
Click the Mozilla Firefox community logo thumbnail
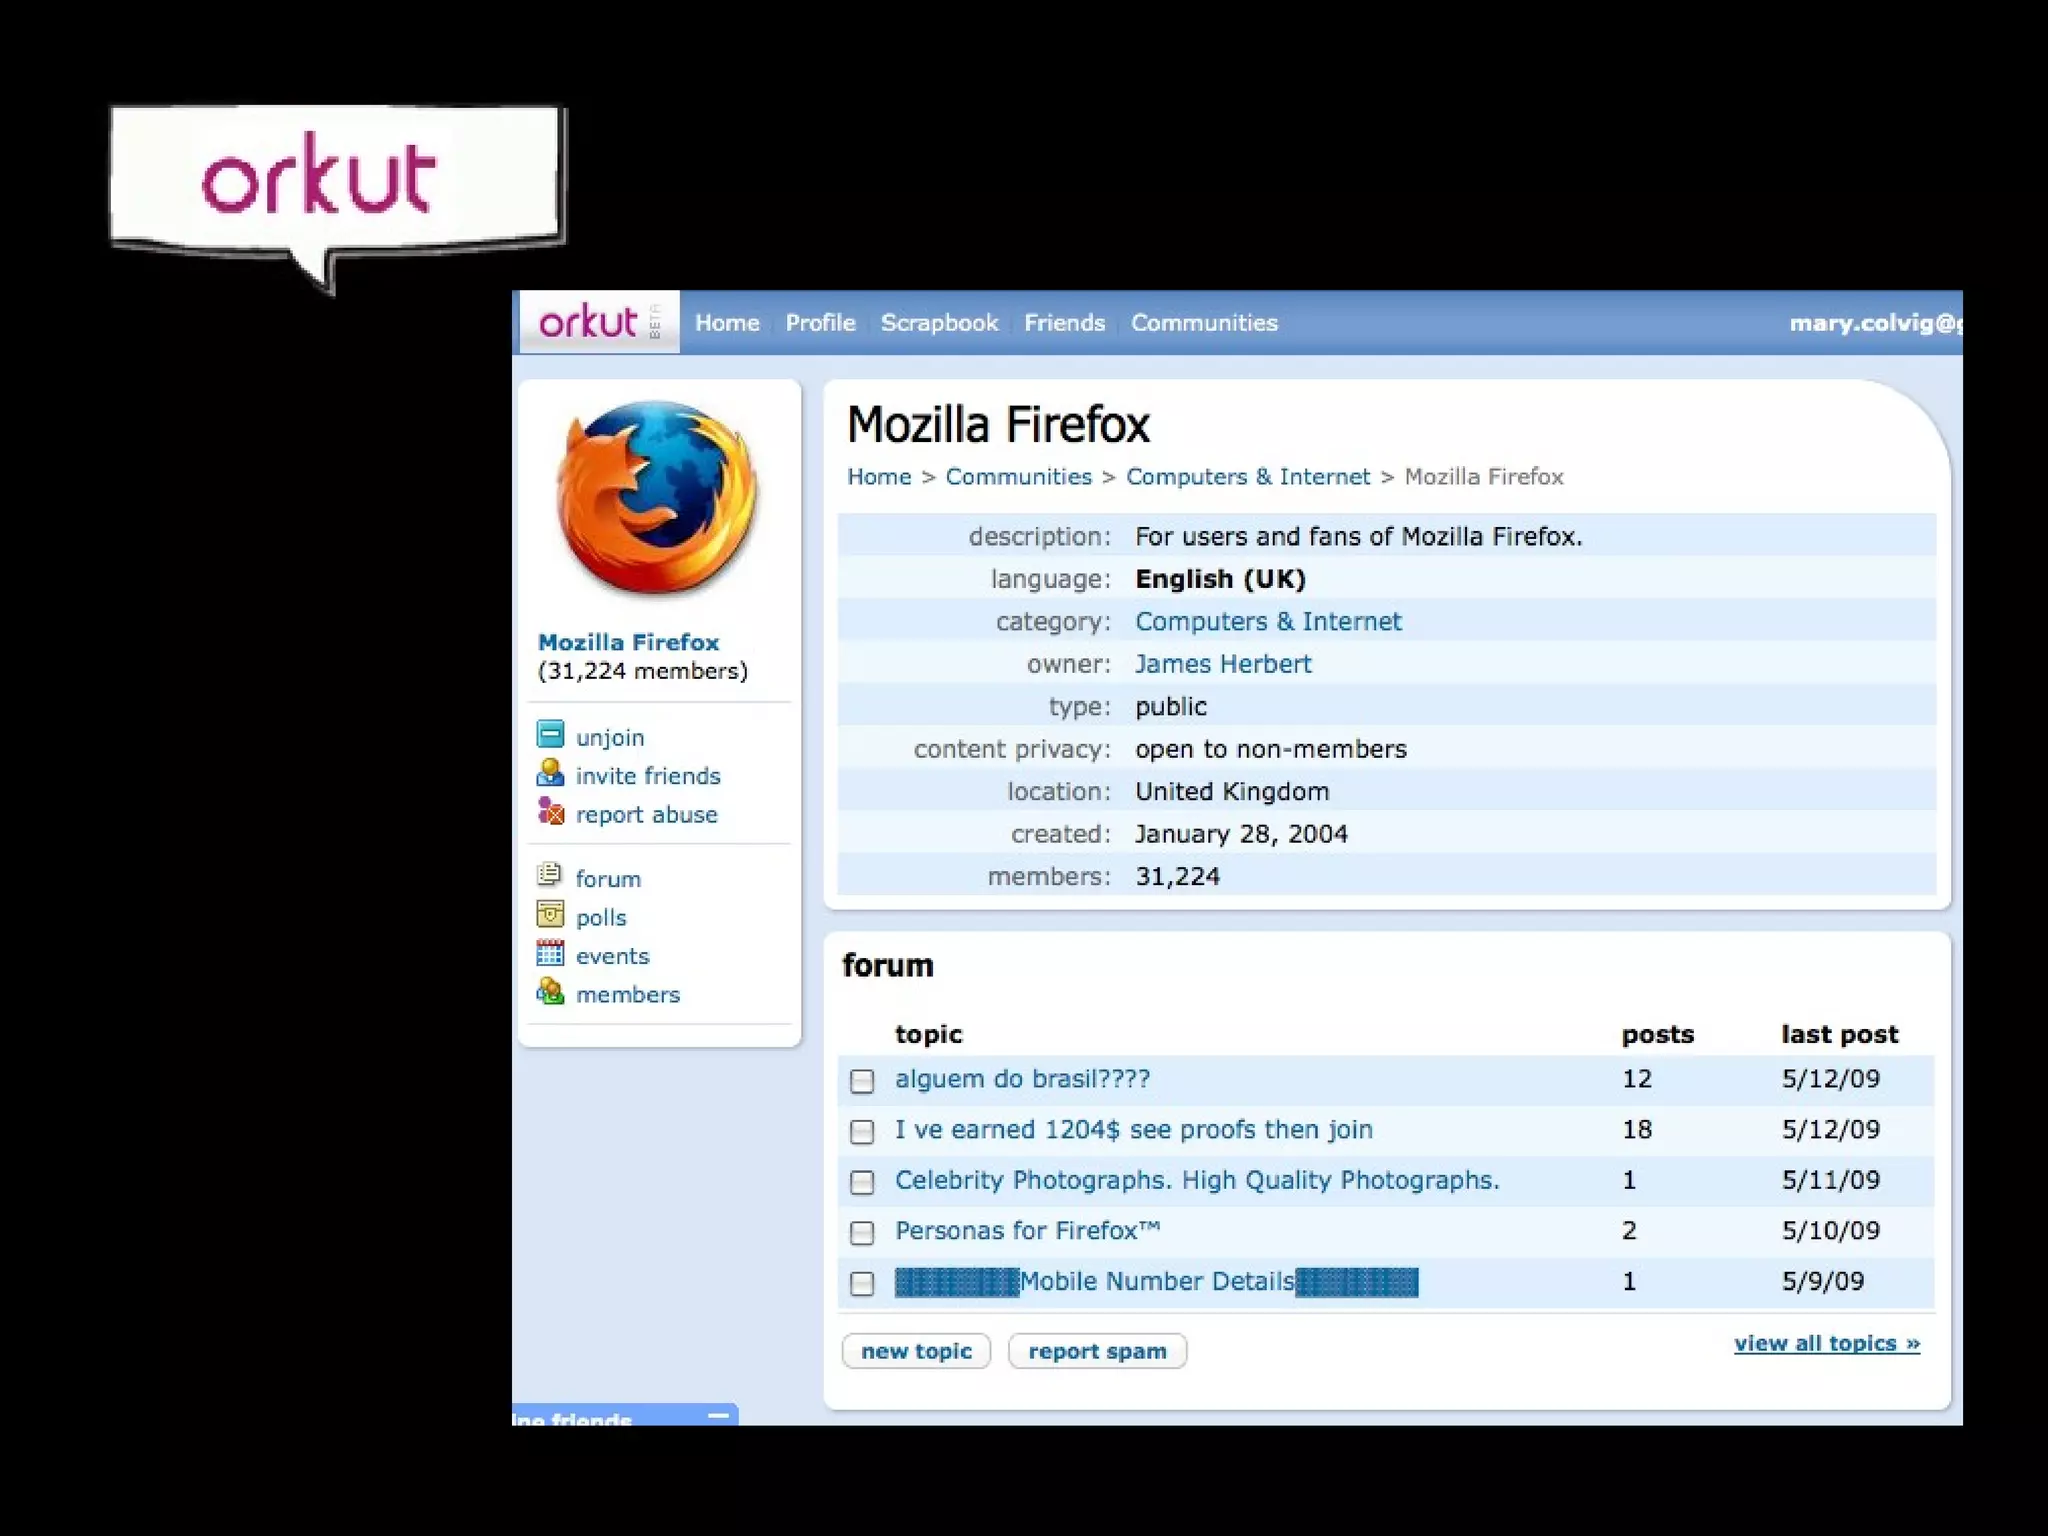click(x=657, y=498)
